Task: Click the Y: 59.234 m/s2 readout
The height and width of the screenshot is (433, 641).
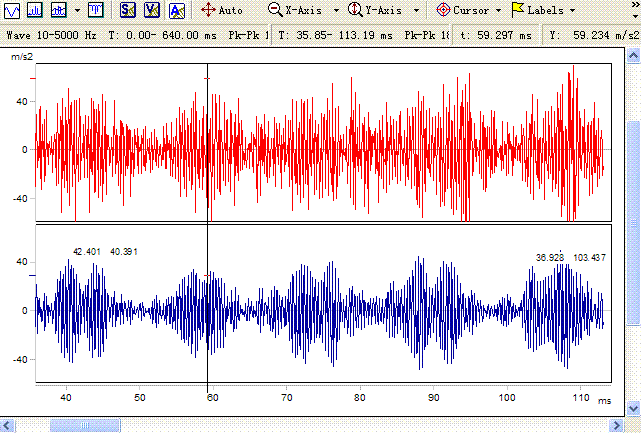Action: coord(594,36)
